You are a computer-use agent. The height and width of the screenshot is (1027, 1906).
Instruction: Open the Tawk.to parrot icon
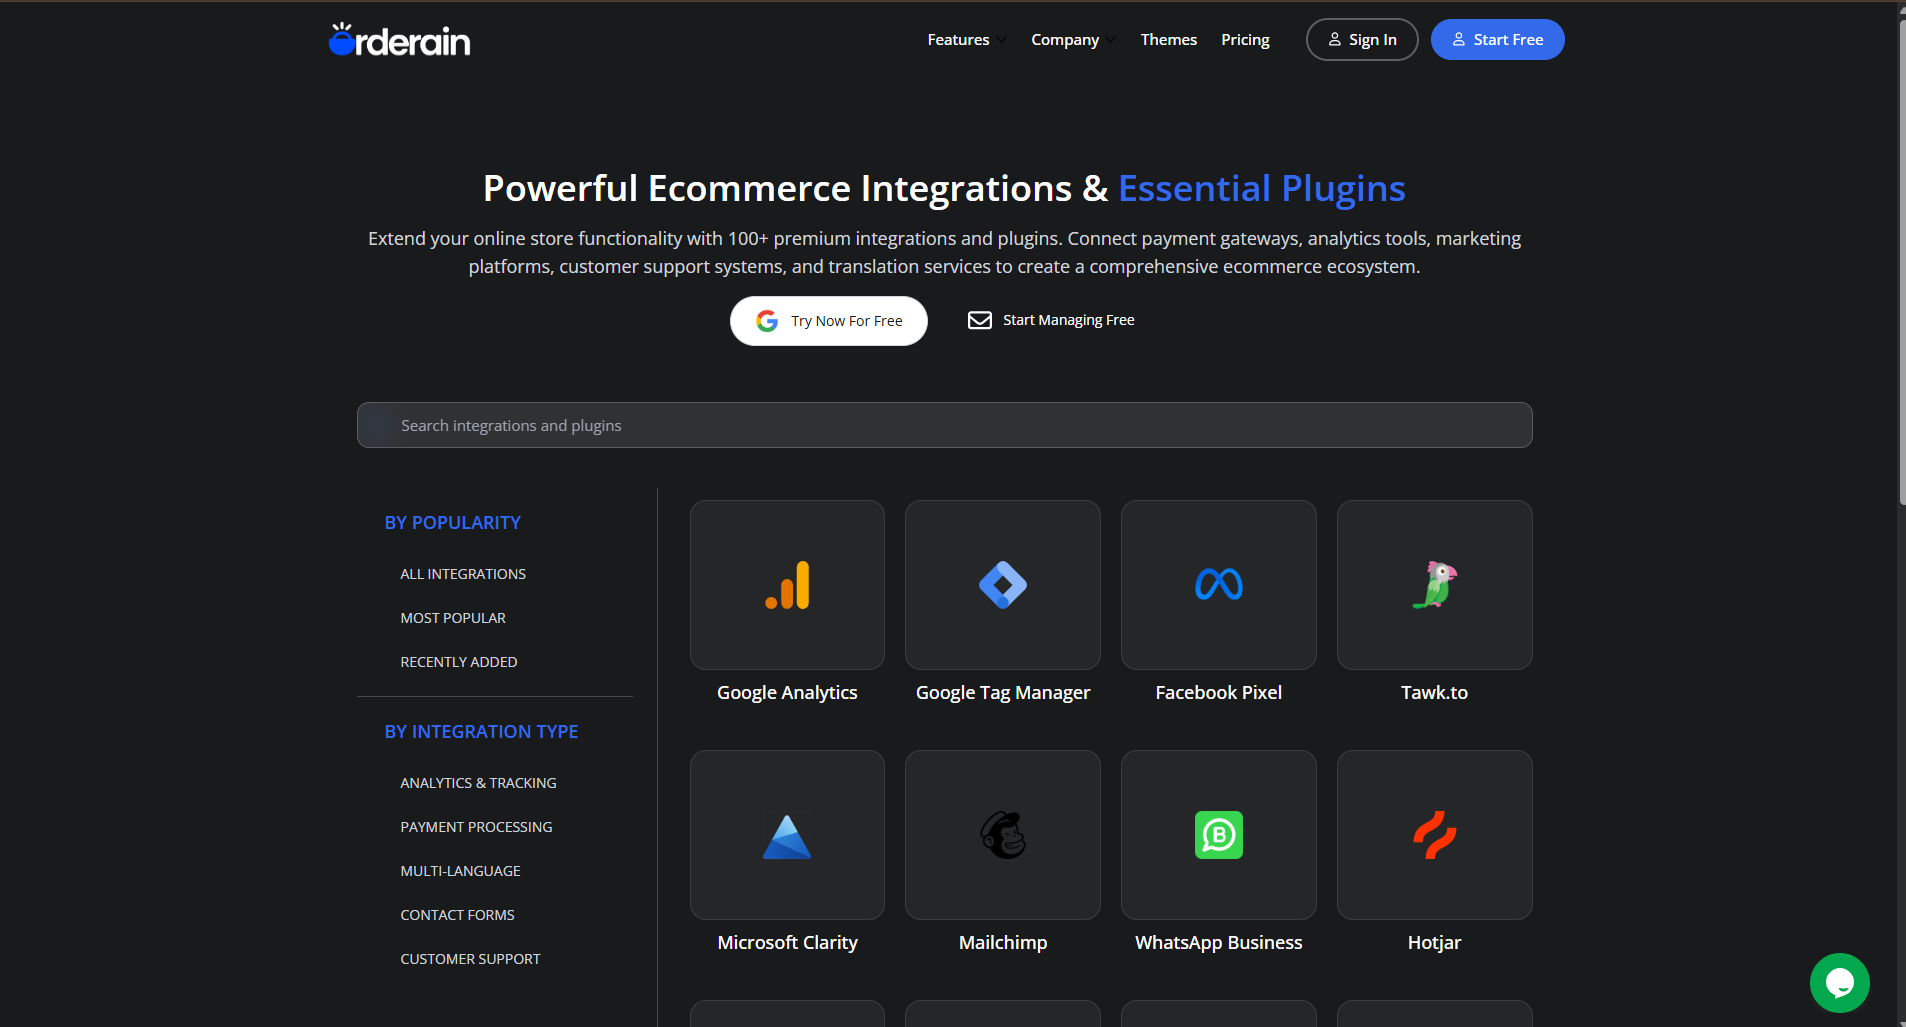pyautogui.click(x=1435, y=585)
